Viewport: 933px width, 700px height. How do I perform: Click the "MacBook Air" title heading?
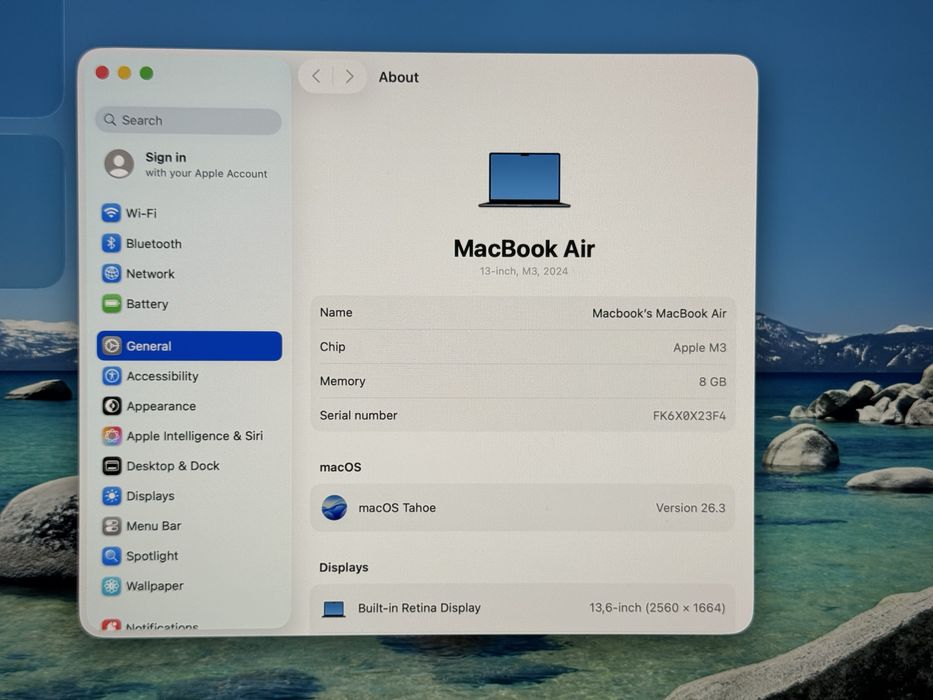524,249
